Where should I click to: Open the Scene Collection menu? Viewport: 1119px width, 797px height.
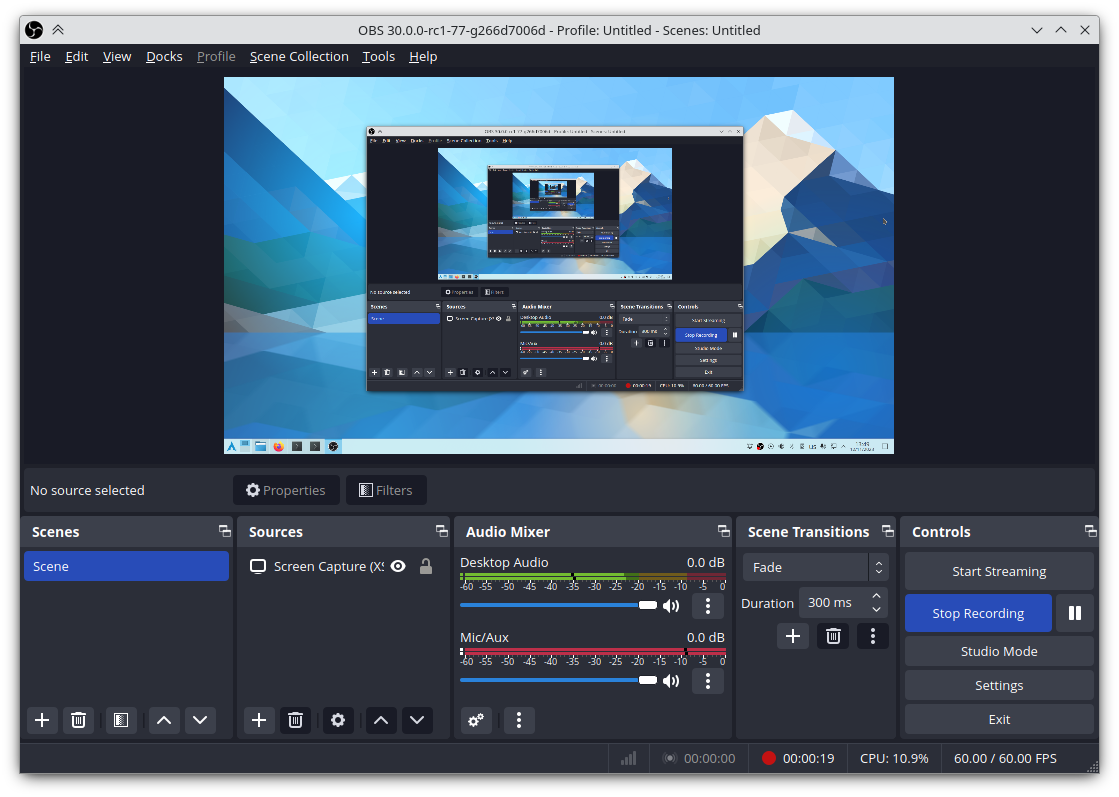pos(299,57)
